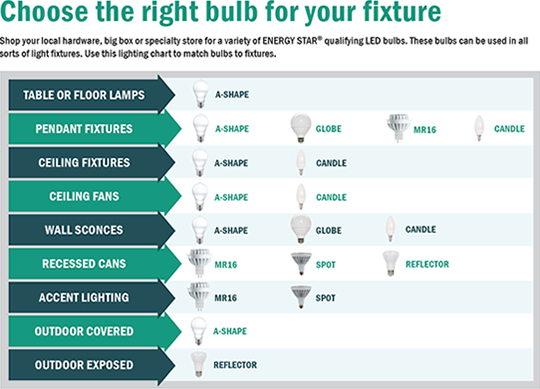
Task: Choose the Outdoor Exposed arrow label
Action: 92,365
